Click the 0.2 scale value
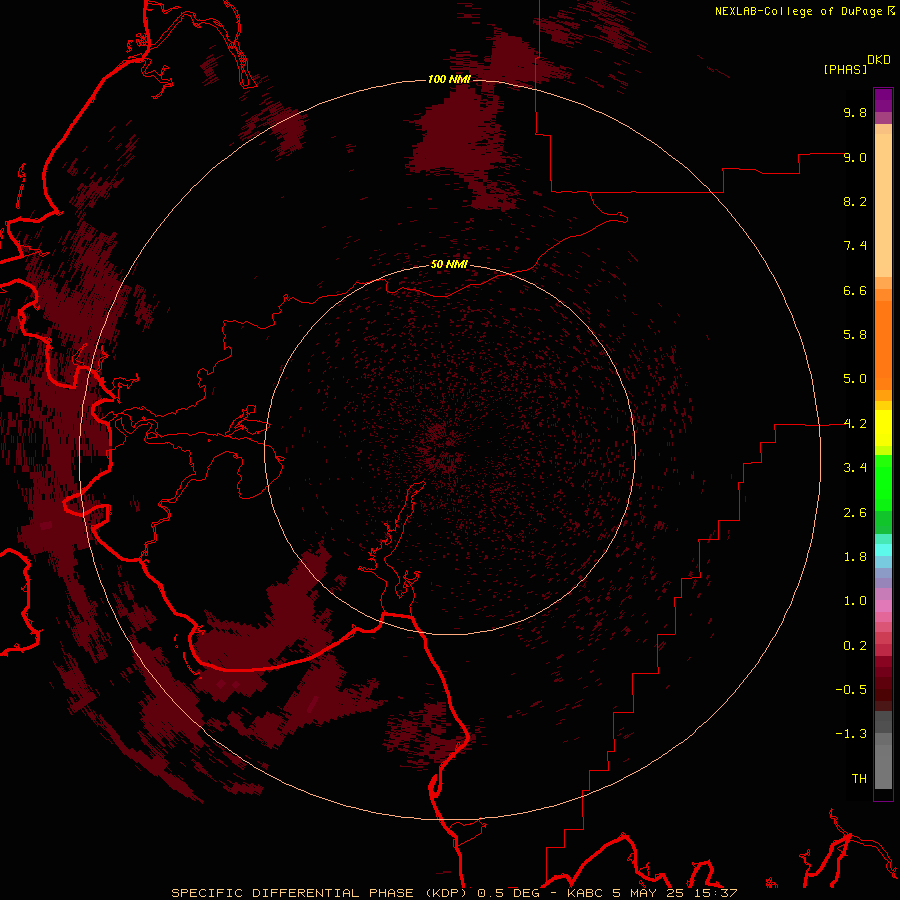 click(855, 646)
